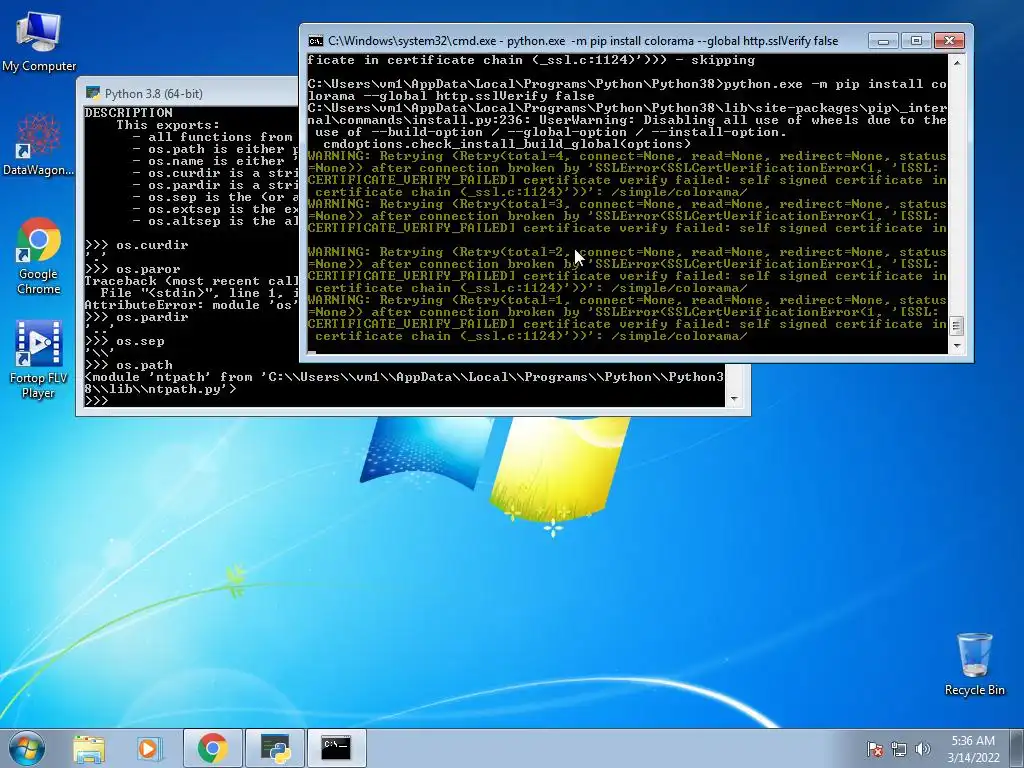The height and width of the screenshot is (768, 1024).
Task: Switch to the Python taskbar button
Action: pyautogui.click(x=275, y=748)
